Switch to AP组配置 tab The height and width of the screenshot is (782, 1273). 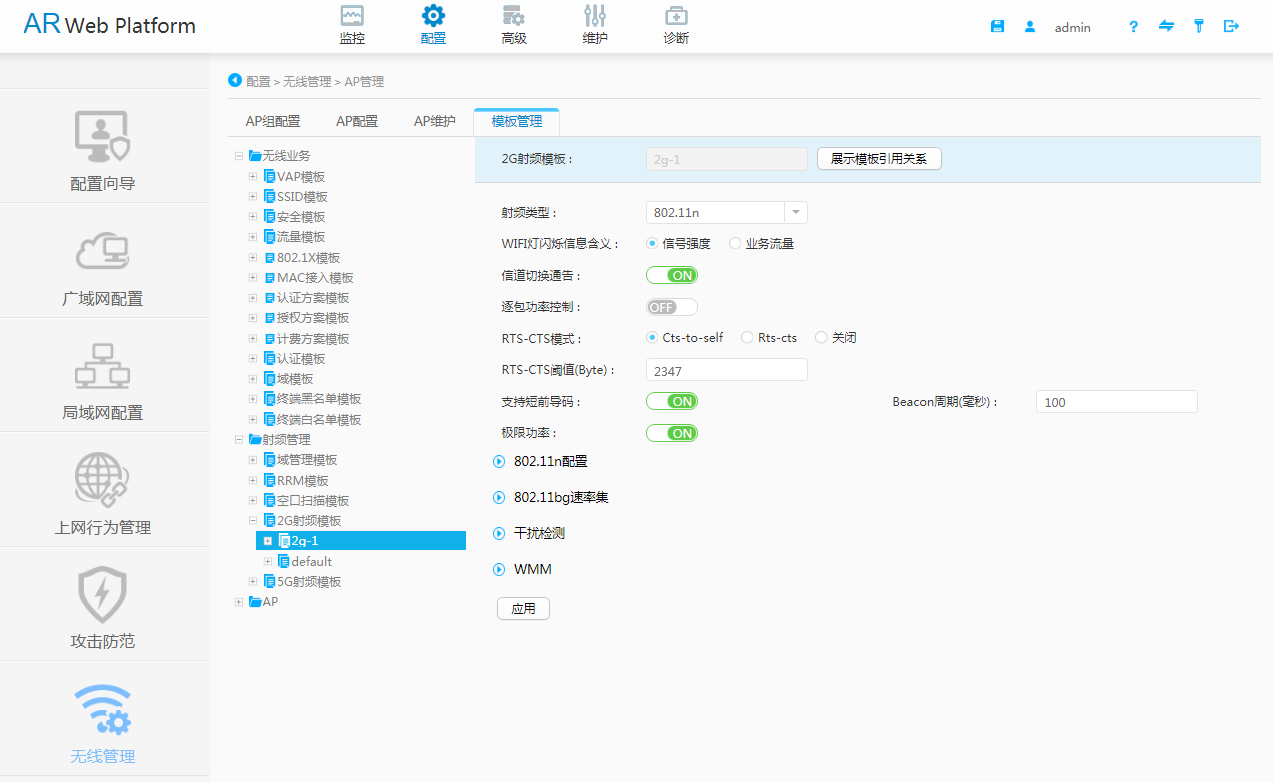273,121
